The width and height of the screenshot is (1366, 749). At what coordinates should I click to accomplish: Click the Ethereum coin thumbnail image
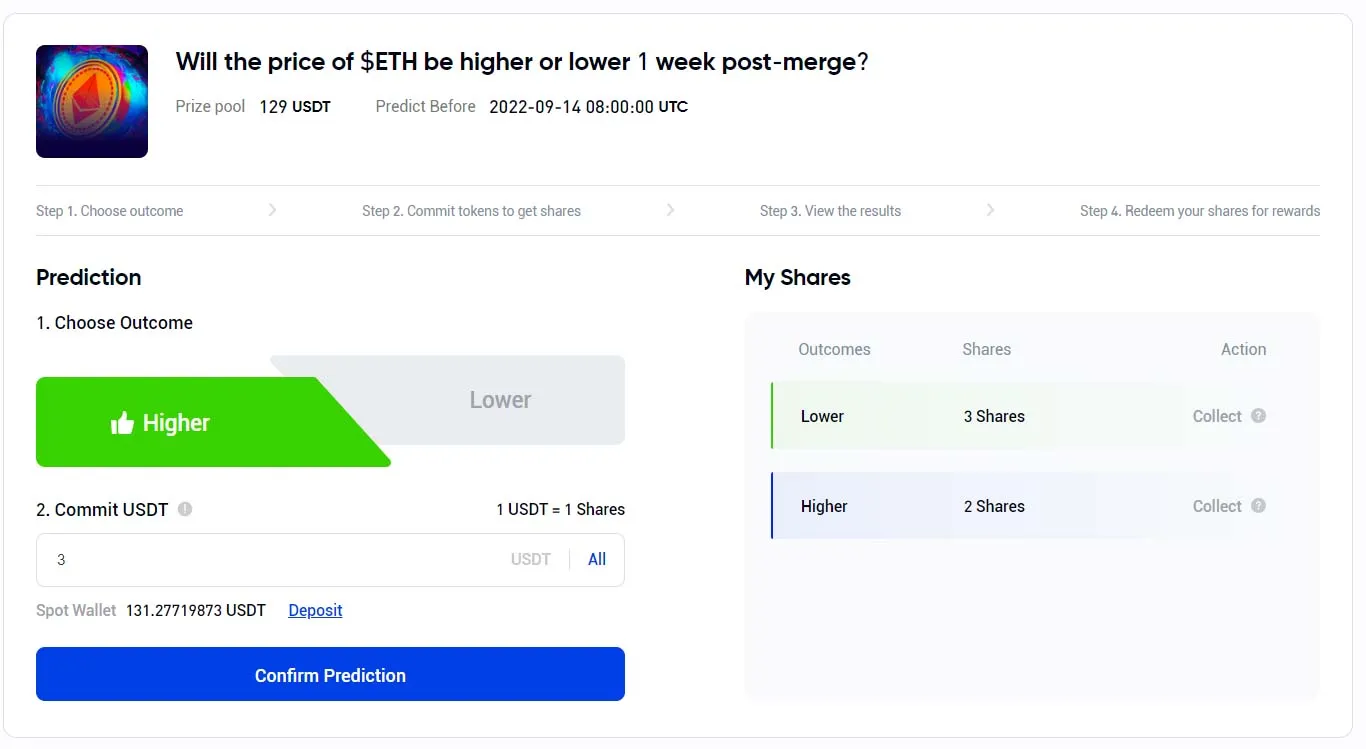(x=92, y=101)
